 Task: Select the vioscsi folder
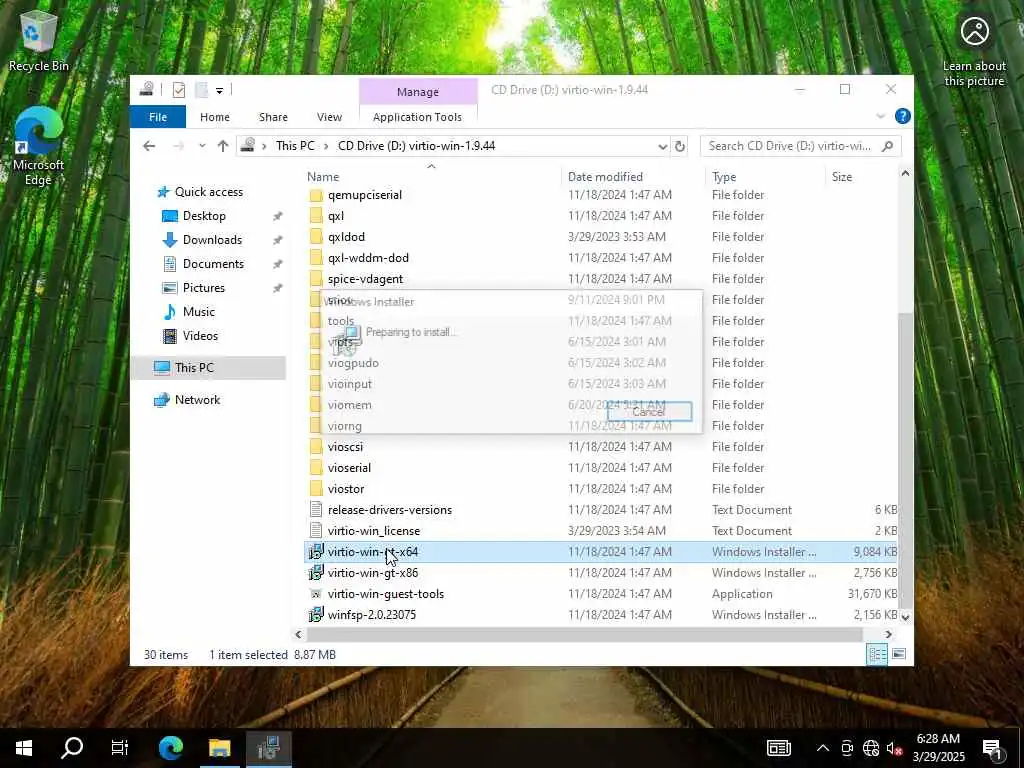(x=345, y=447)
